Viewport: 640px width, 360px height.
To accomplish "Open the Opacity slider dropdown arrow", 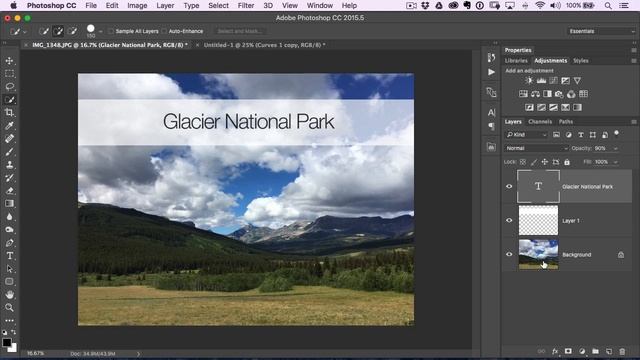I will pyautogui.click(x=616, y=149).
